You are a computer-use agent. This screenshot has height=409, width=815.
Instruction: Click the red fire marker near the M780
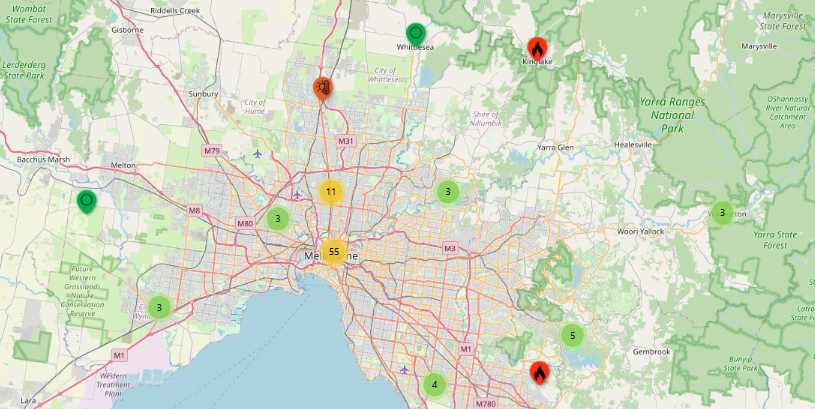click(x=539, y=373)
